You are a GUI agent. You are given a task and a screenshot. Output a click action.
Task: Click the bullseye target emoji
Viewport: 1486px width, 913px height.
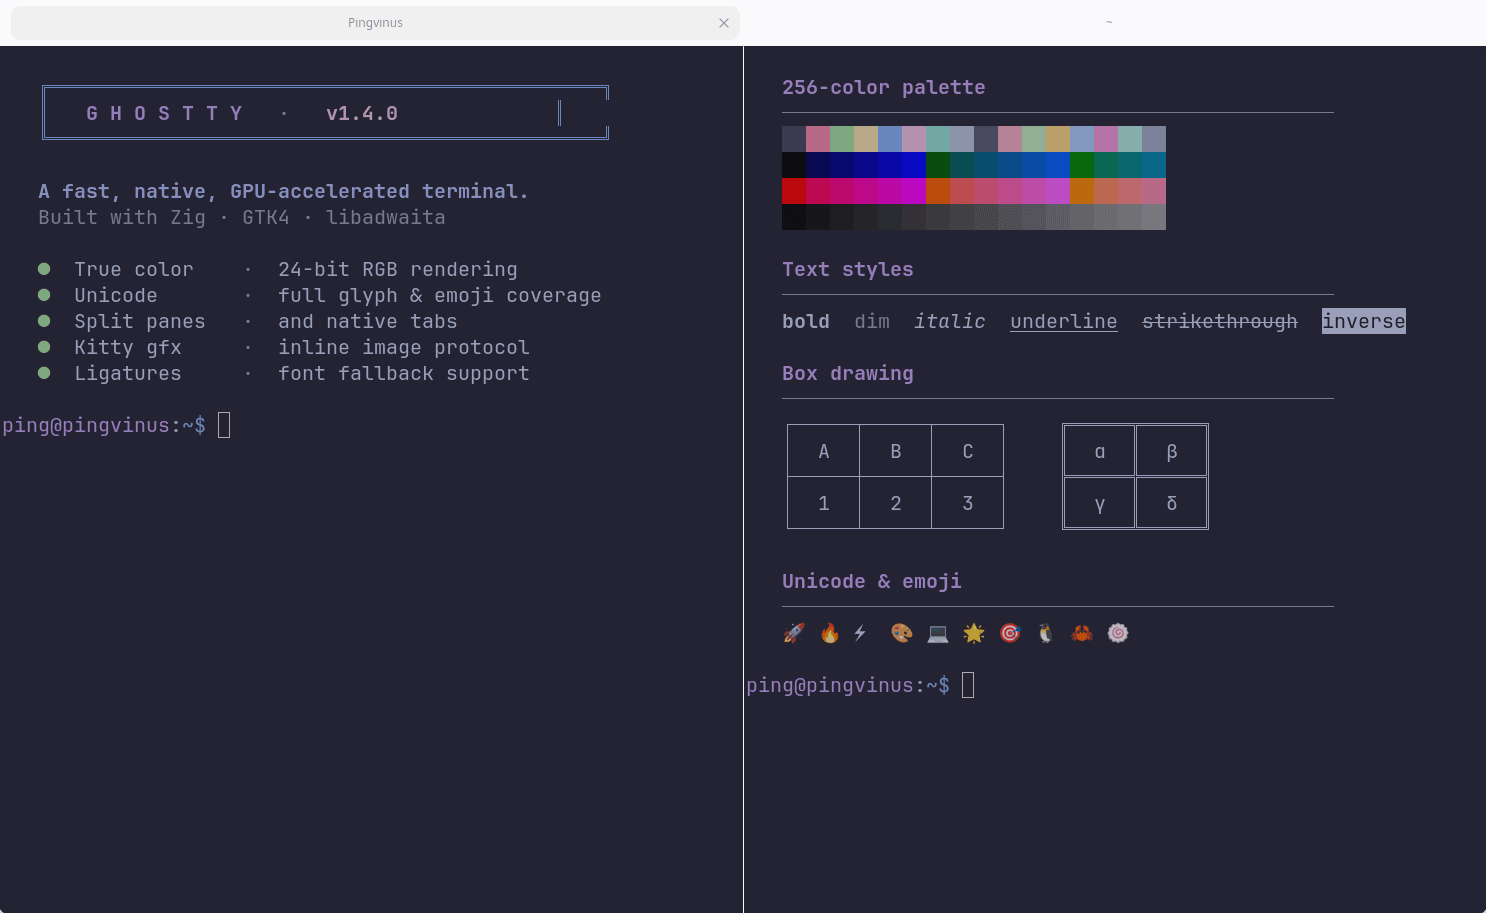[x=1010, y=633]
